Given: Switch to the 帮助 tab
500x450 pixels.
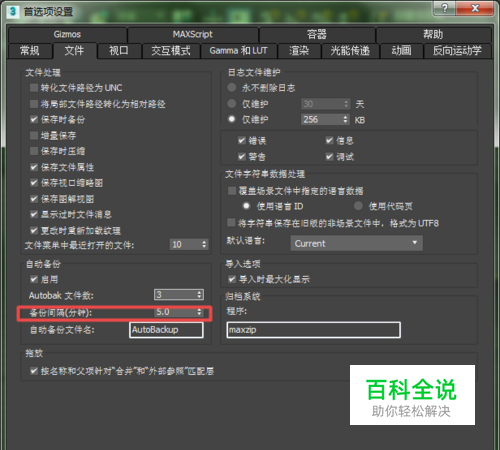Looking at the screenshot, I should (433, 34).
